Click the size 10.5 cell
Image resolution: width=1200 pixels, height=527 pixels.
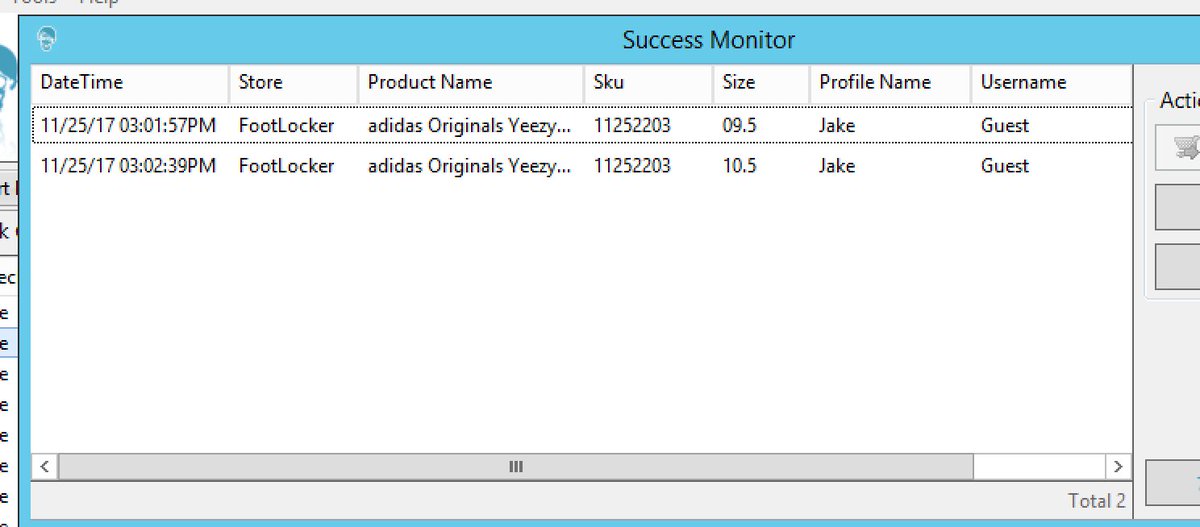740,166
